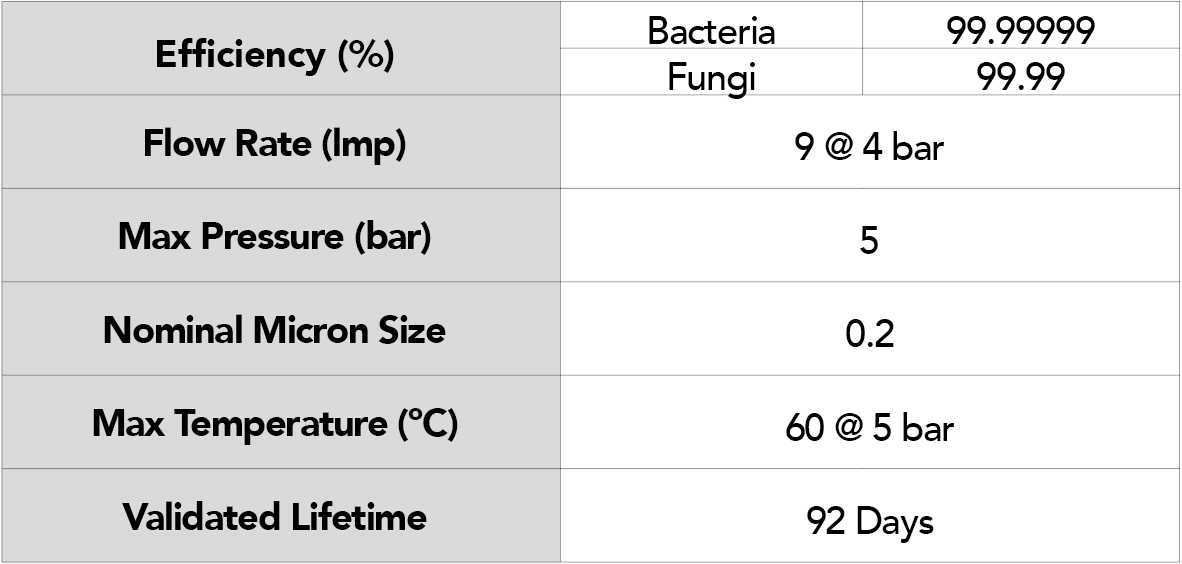Click the Fungi label cell
Screen dimensions: 1182x564
[x=711, y=72]
